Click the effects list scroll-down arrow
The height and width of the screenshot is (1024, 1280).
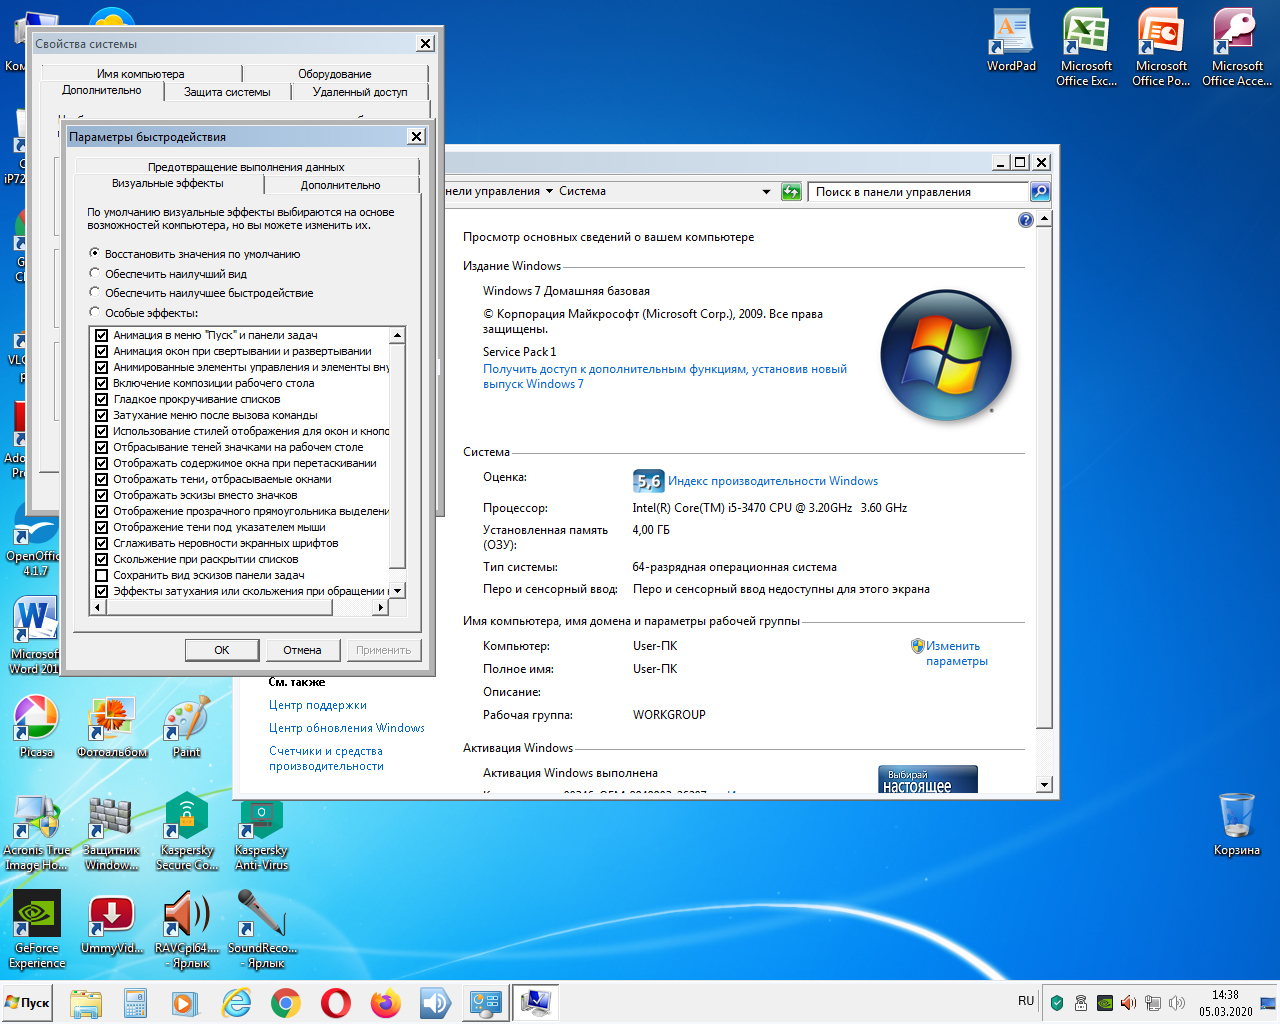coord(397,591)
